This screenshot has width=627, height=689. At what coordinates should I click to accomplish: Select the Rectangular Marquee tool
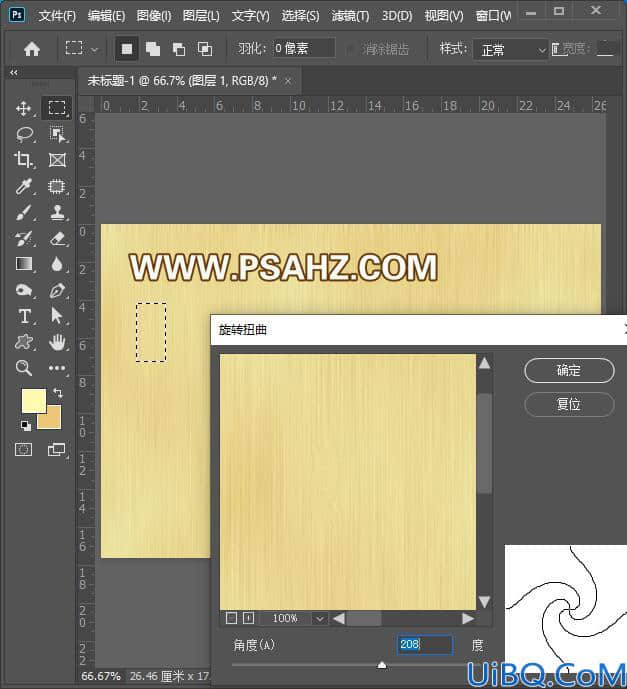pos(57,108)
